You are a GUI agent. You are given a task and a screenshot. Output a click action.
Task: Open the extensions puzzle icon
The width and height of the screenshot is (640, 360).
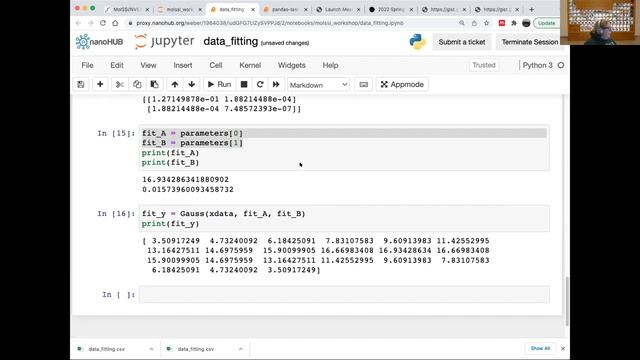click(x=514, y=23)
